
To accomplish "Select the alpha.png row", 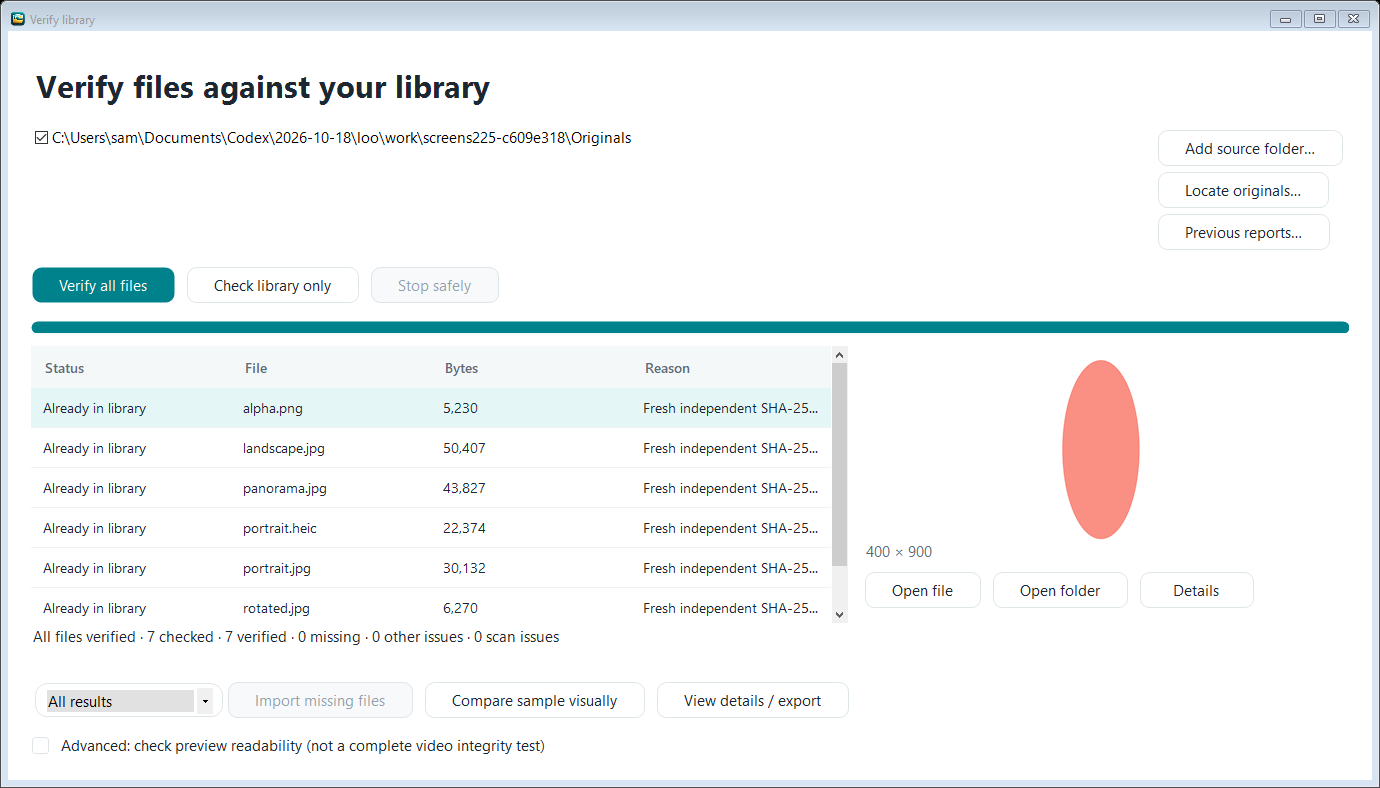I will pyautogui.click(x=431, y=408).
